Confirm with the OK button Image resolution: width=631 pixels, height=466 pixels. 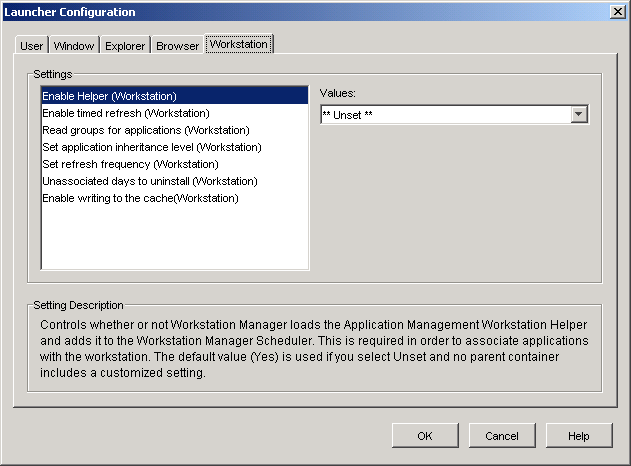[x=425, y=435]
